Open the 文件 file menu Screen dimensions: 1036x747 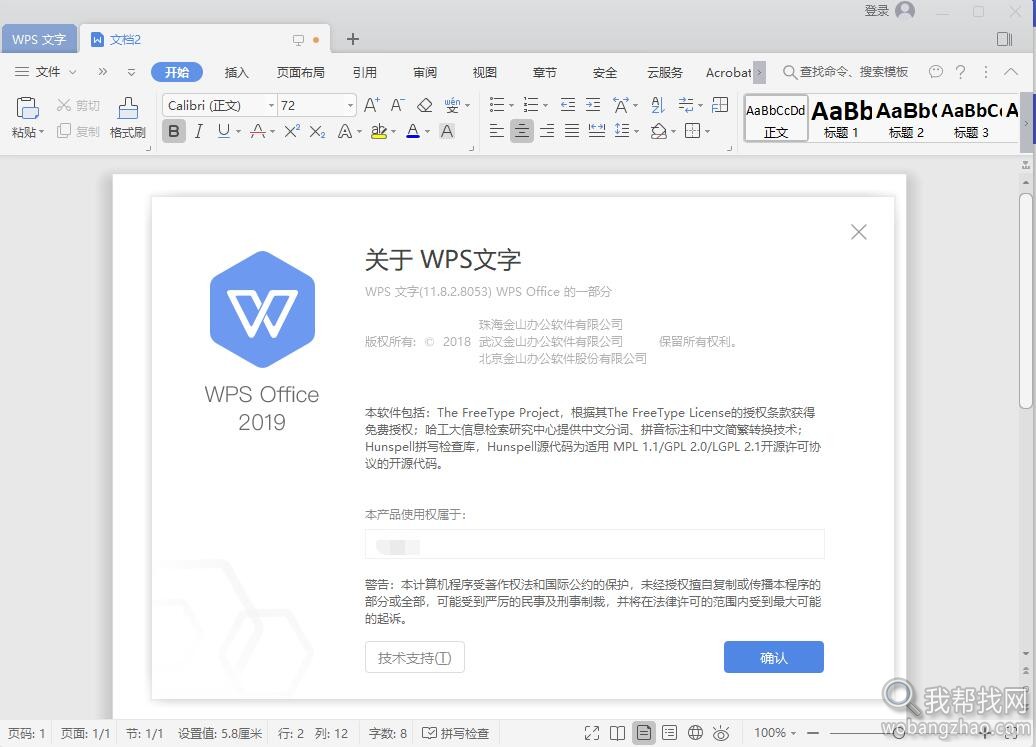click(x=45, y=72)
